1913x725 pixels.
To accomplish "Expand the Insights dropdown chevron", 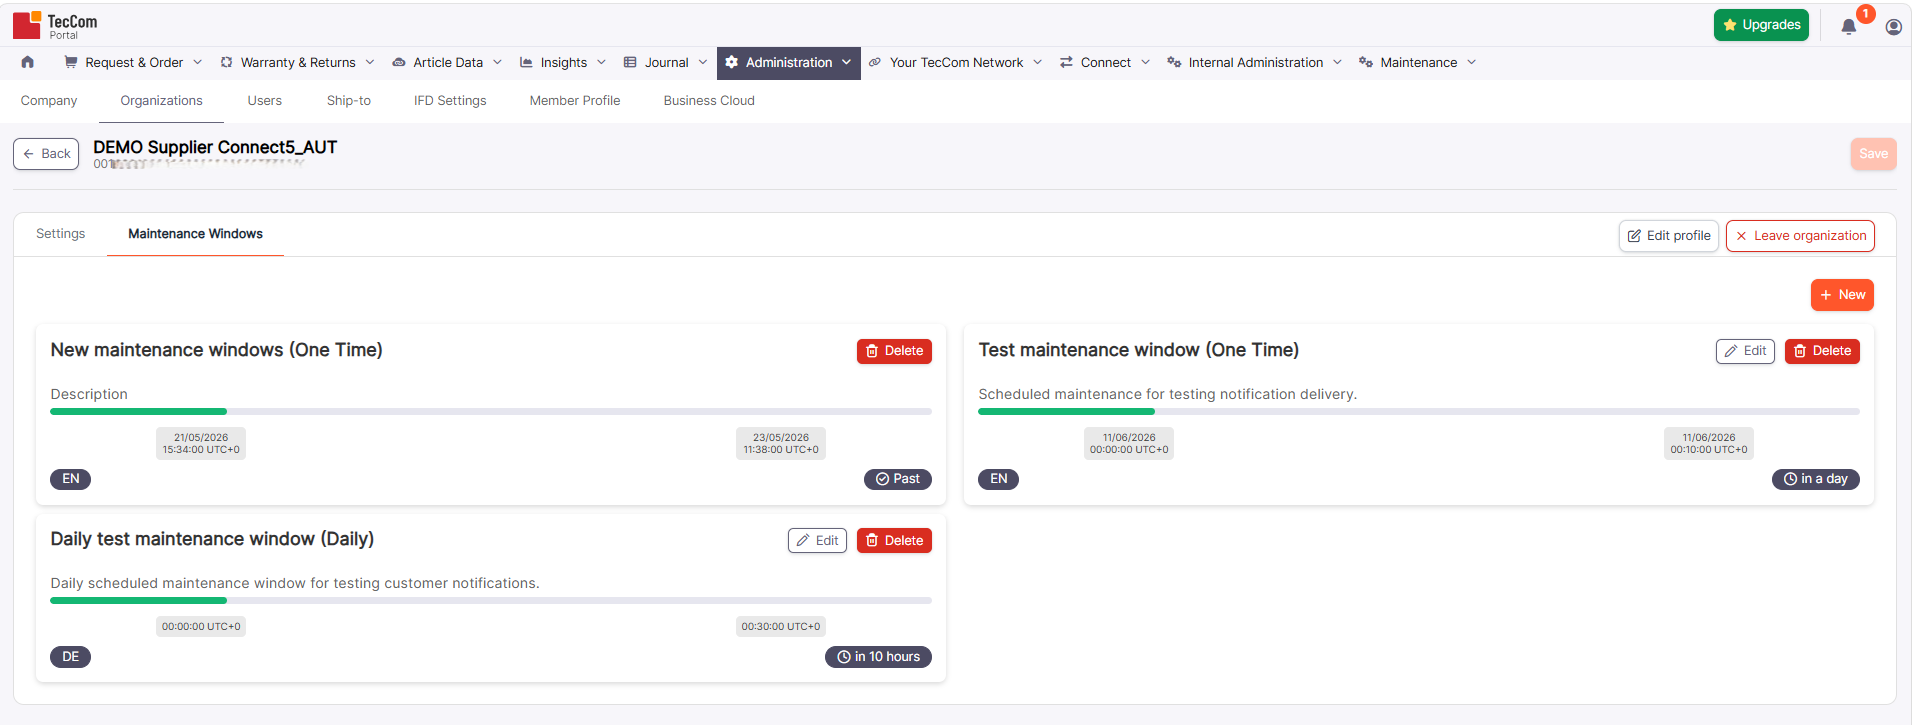I will pyautogui.click(x=601, y=62).
